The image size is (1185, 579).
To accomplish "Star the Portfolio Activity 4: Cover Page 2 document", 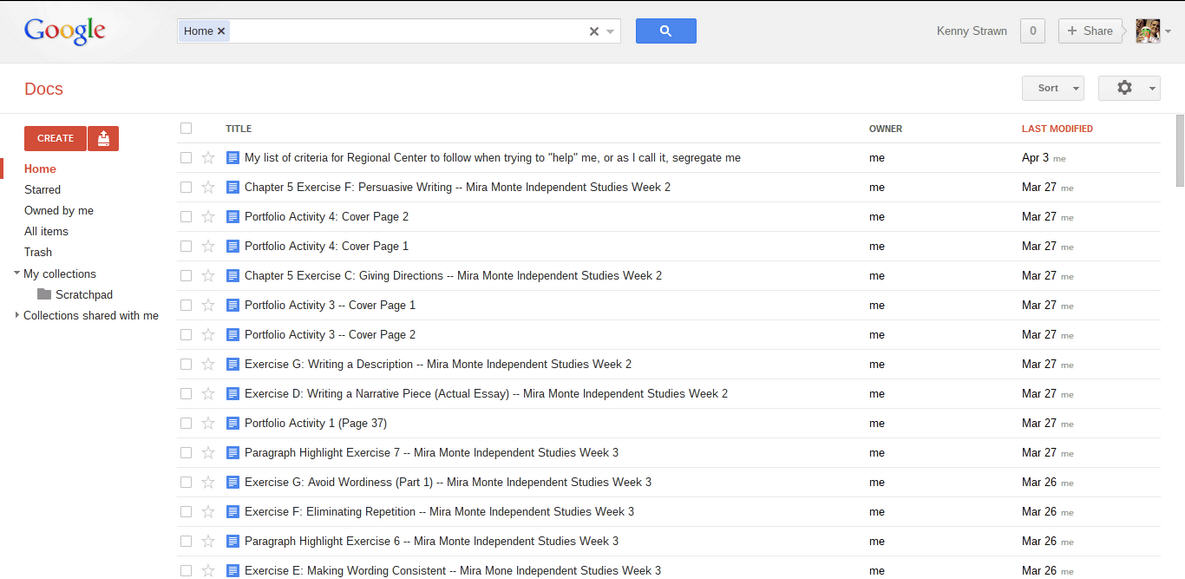I will pos(208,217).
